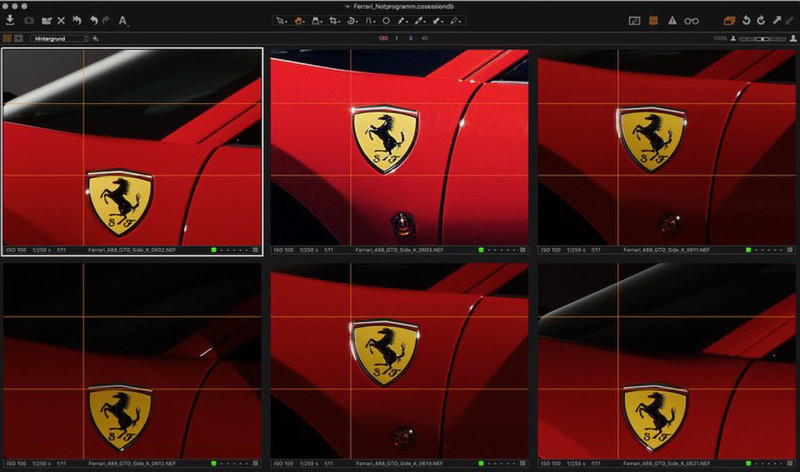
Task: Switch to single-image view mode icon
Action: tap(18, 38)
